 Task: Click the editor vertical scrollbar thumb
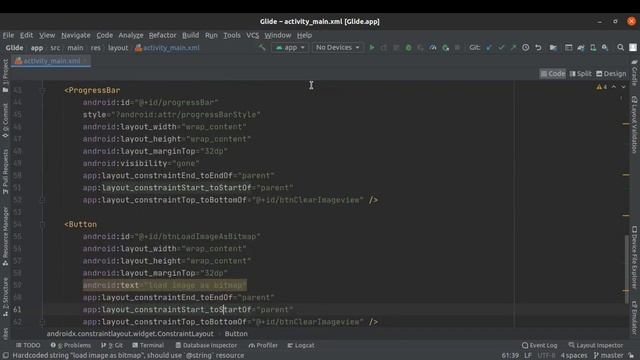click(626, 269)
